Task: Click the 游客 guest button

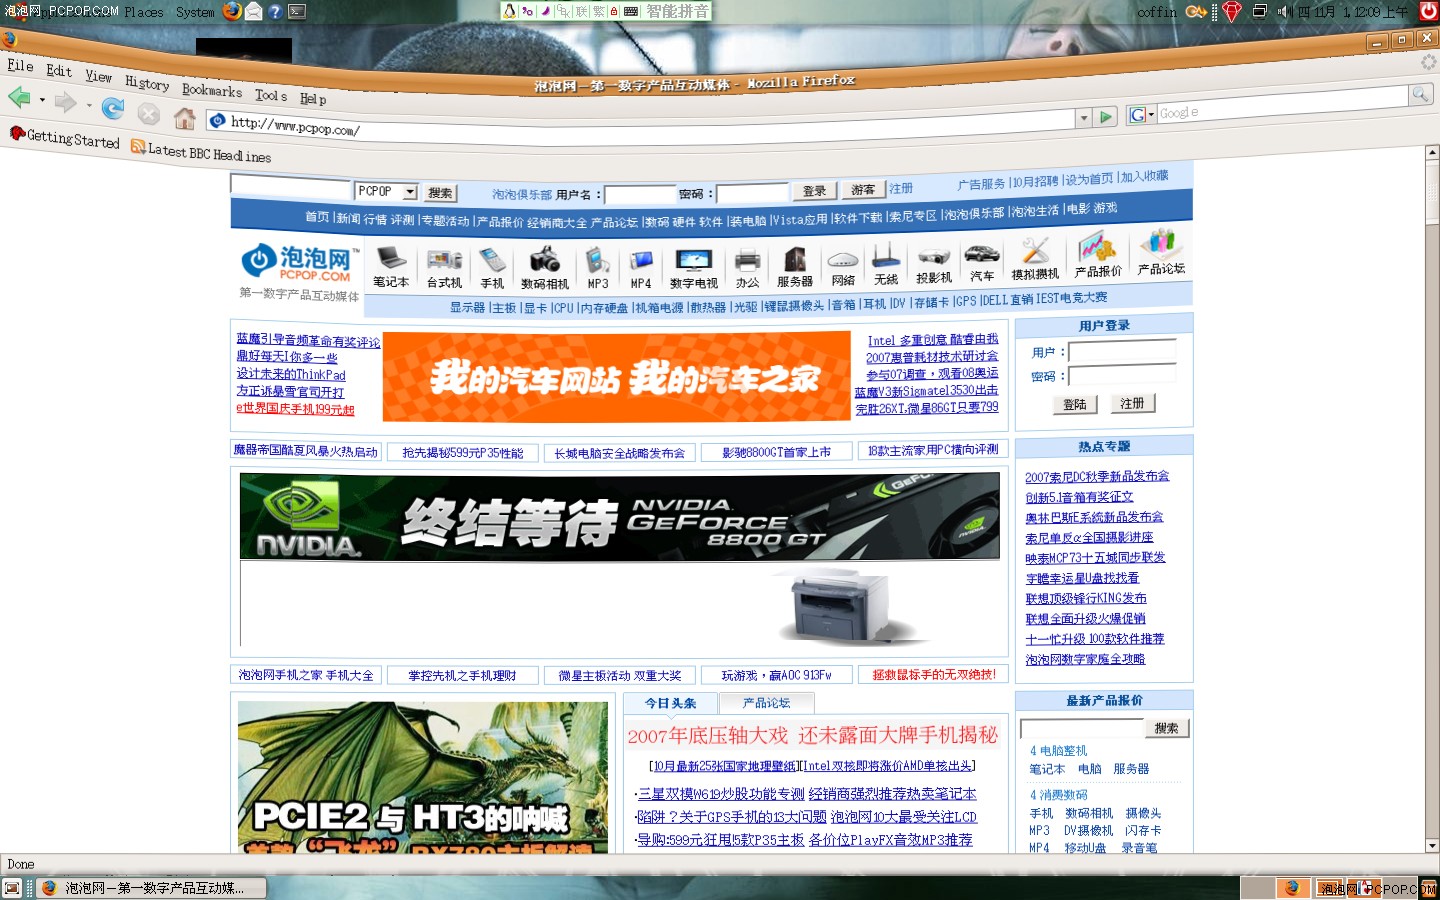Action: click(862, 190)
